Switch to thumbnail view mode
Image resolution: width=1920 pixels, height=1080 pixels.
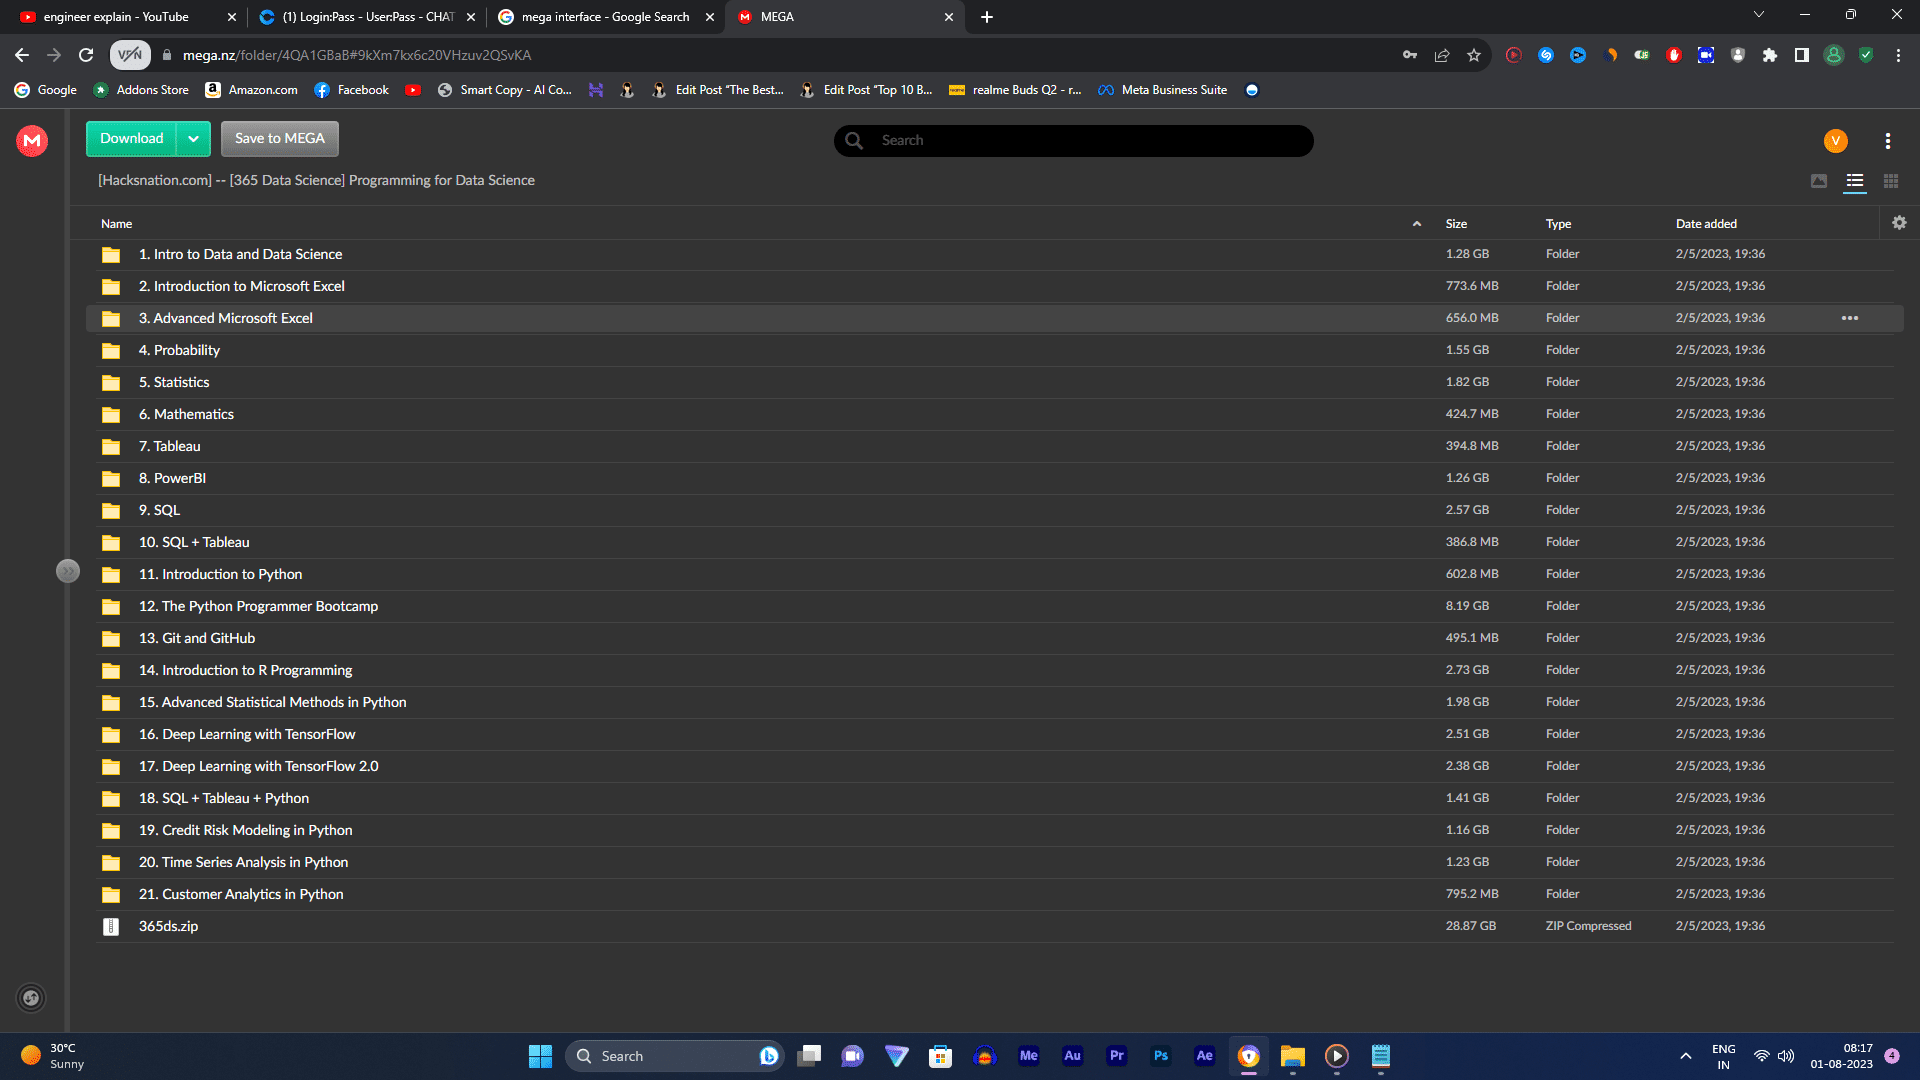(1820, 181)
